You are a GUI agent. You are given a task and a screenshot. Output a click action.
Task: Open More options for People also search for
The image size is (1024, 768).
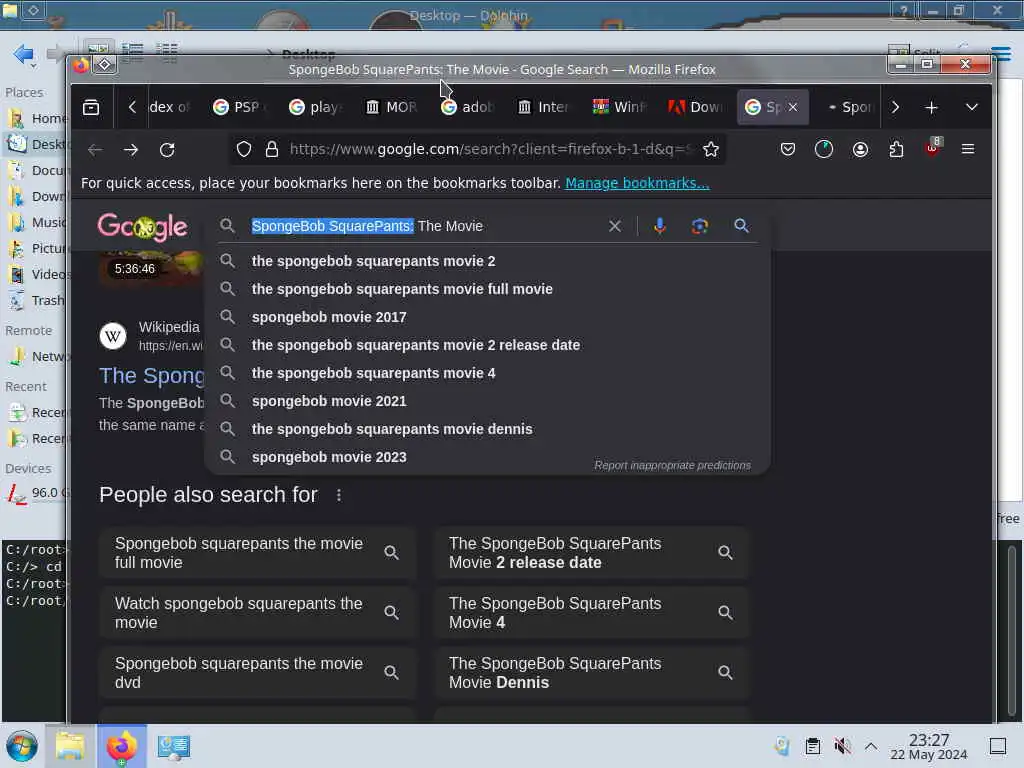coord(338,495)
